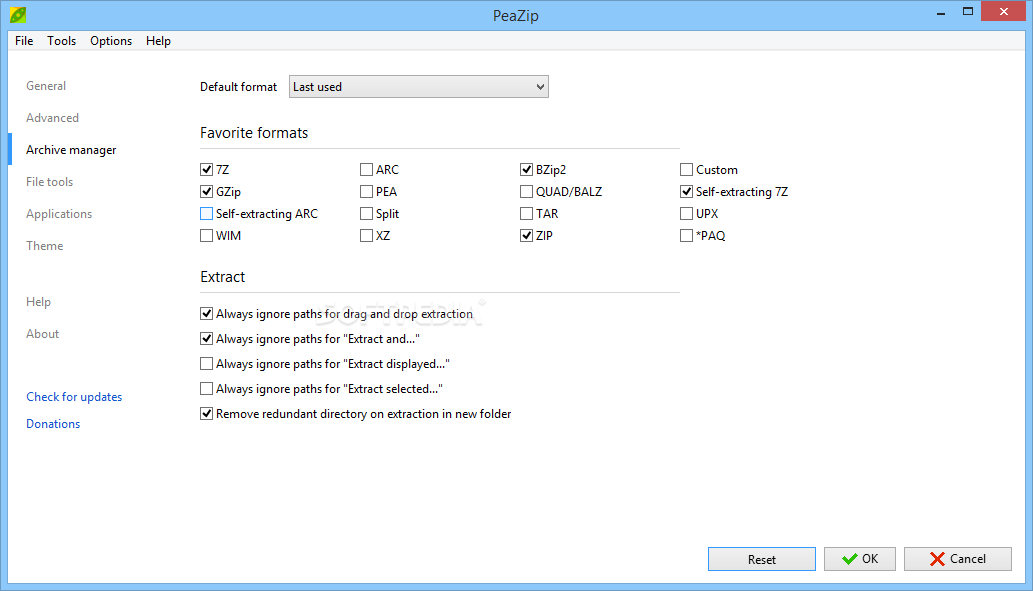Open the Donations link
The height and width of the screenshot is (591, 1033).
pyautogui.click(x=53, y=424)
